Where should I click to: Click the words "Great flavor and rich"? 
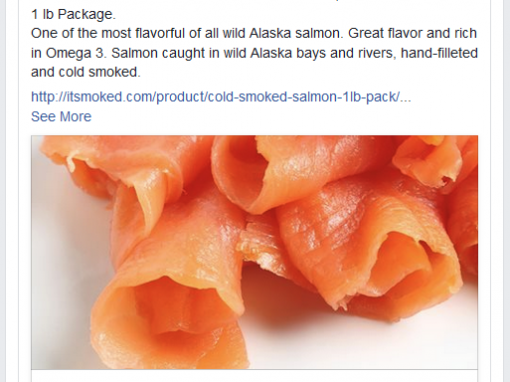(x=412, y=33)
